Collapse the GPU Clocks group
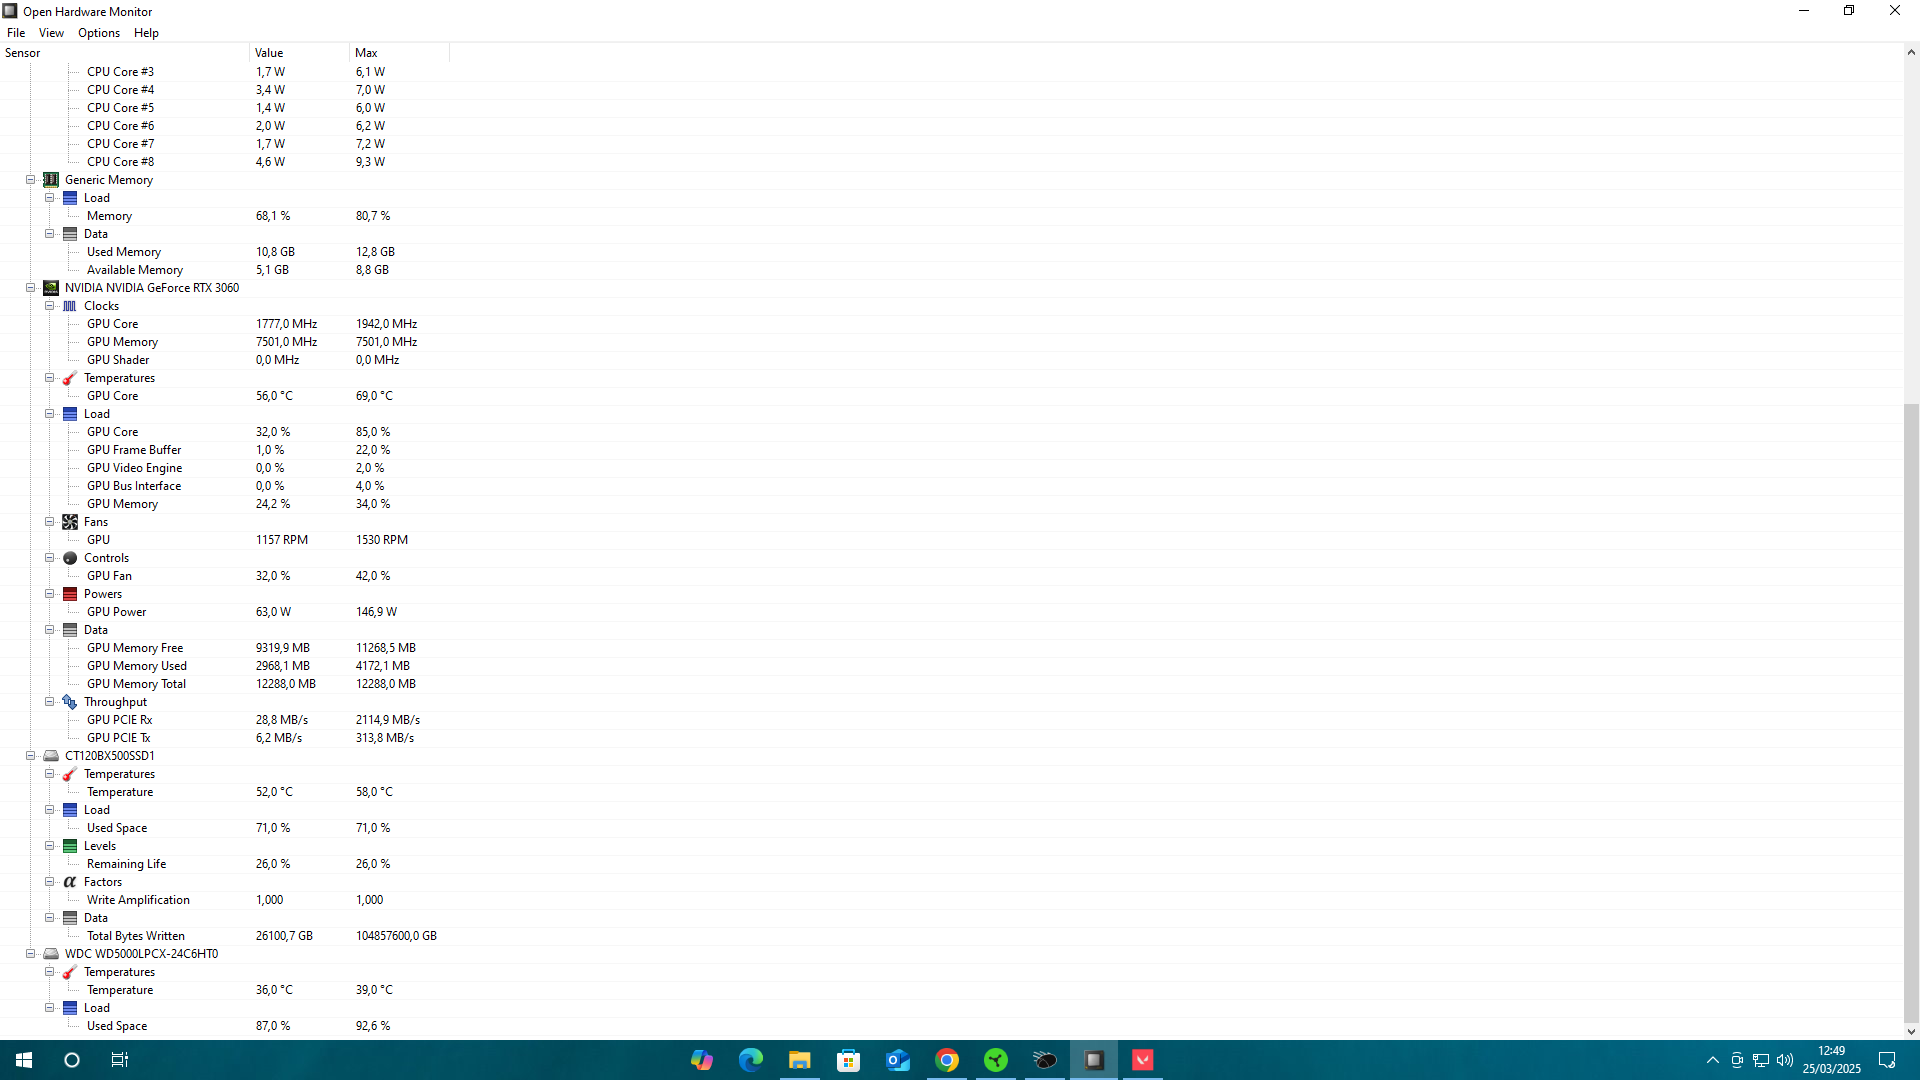The width and height of the screenshot is (1920, 1080). [50, 306]
